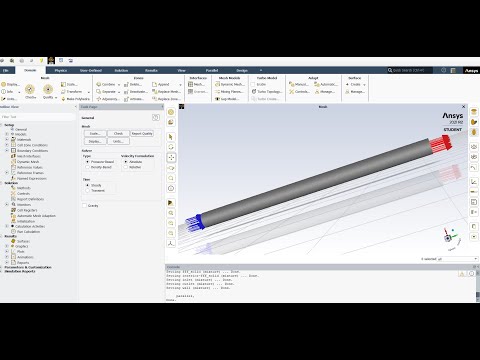Open the Scale tool in the ribbon Mesh group
This screenshot has width=480, height=360.
(69, 84)
